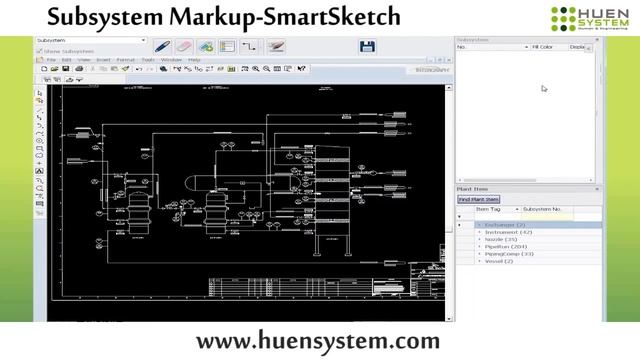Image resolution: width=640 pixels, height=360 pixels.
Task: Expand the PipingComp (33) group
Action: [x=480, y=254]
